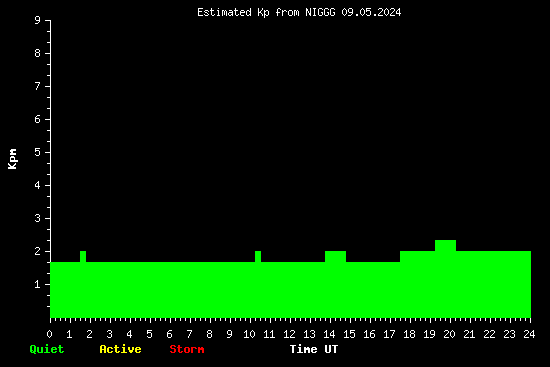Click the y-axis label 2
Screen dimensions: 550x367
pos(38,251)
